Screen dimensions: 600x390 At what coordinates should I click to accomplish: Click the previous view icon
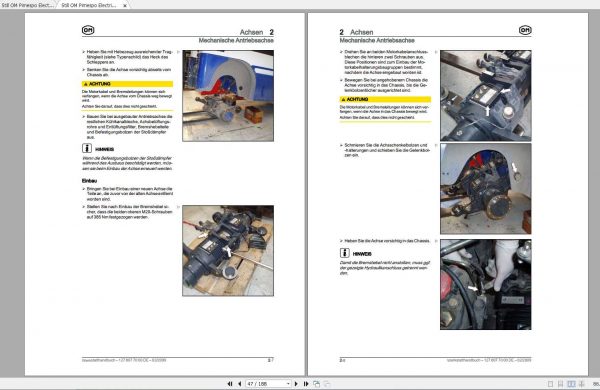[x=316, y=383]
